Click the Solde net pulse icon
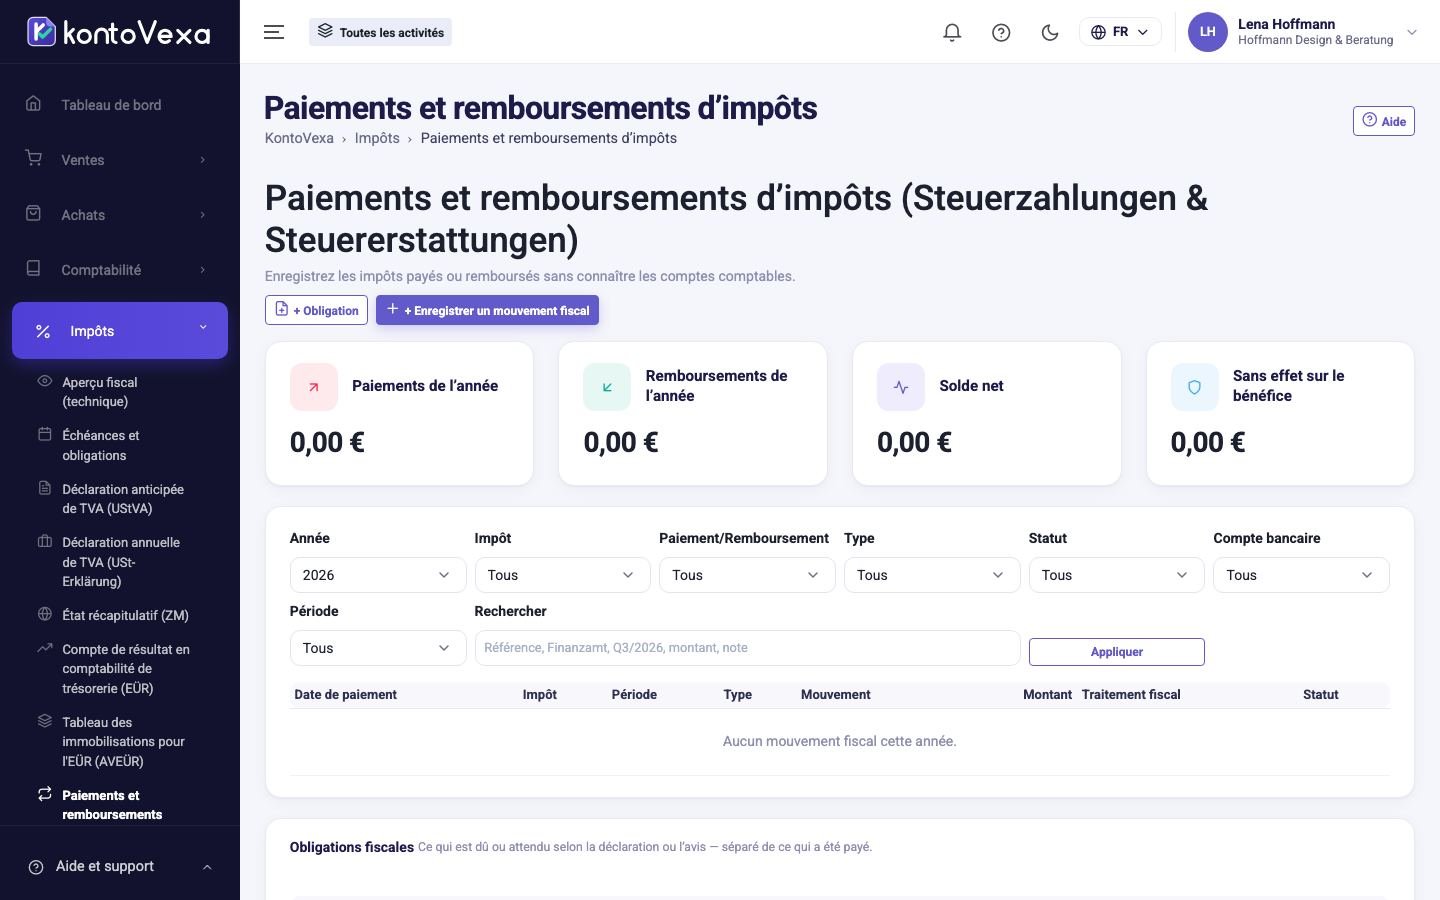 pos(901,387)
